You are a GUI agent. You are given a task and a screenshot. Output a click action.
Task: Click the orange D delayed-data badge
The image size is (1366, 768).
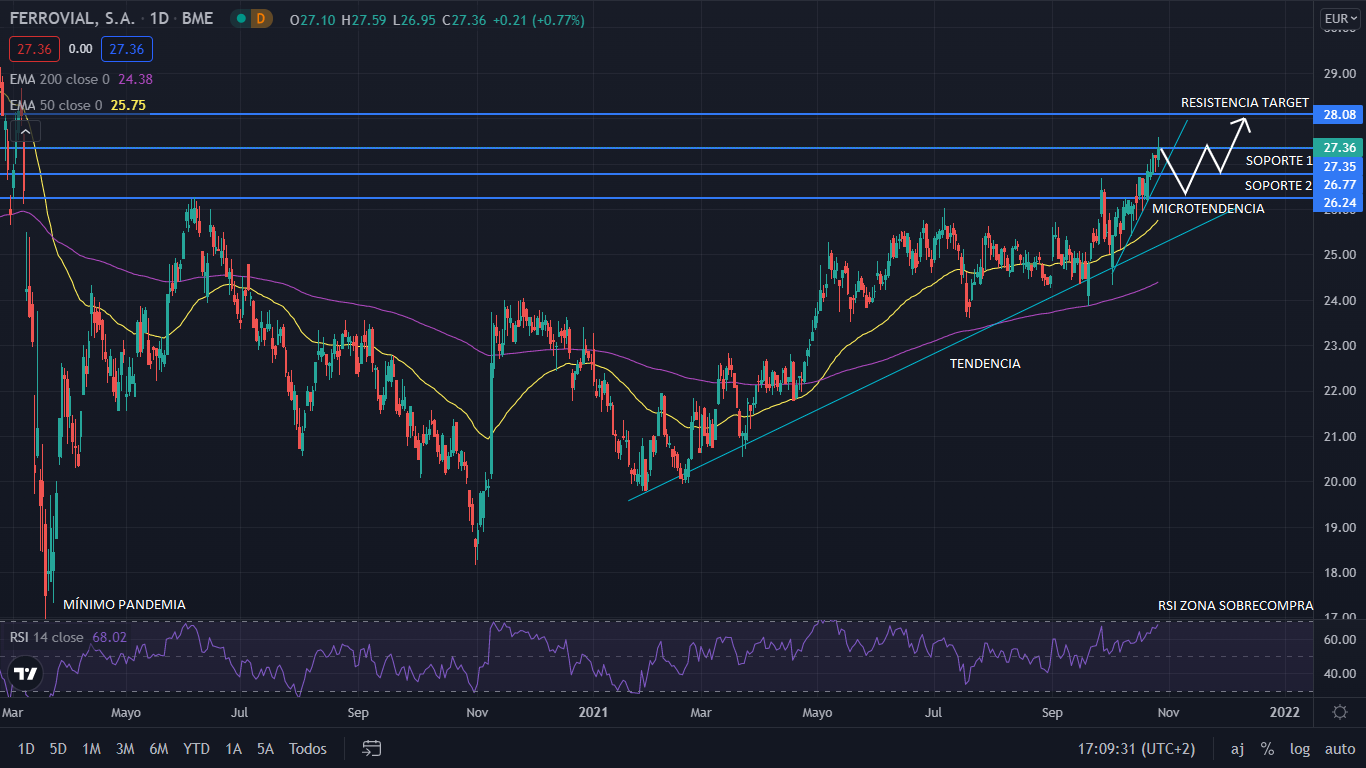(261, 19)
